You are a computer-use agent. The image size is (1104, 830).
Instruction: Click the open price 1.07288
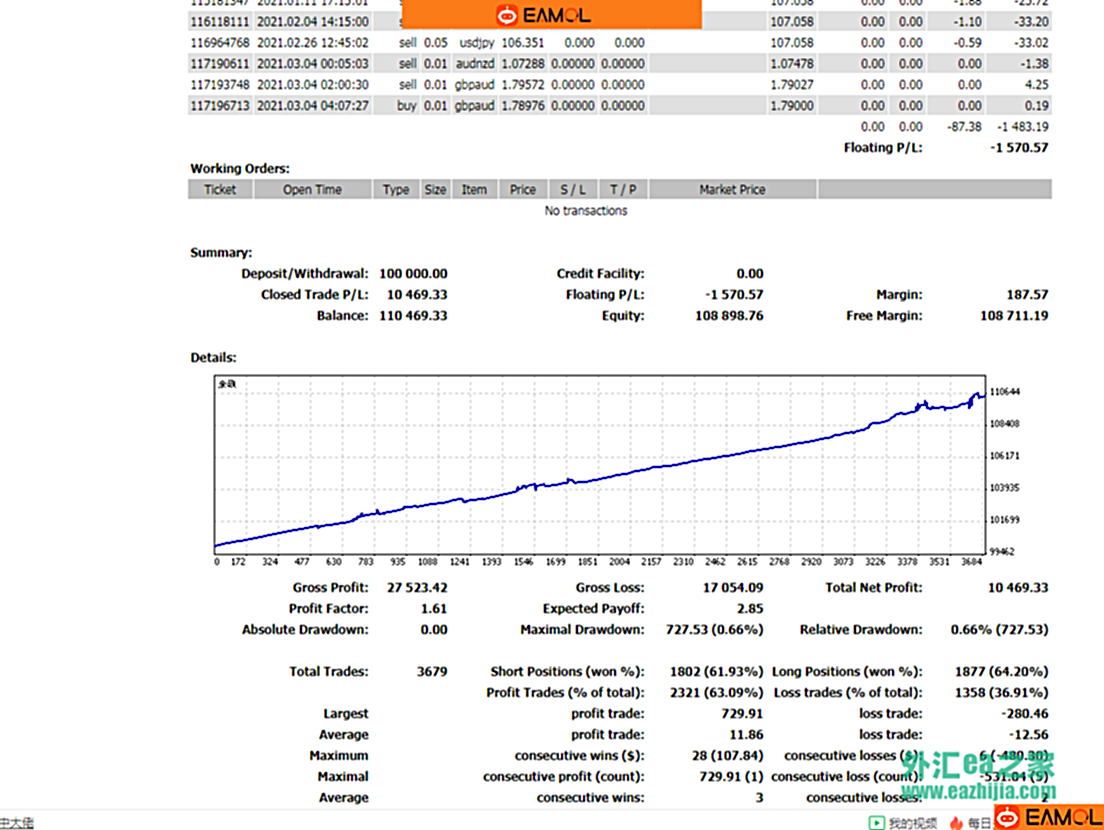[x=522, y=64]
